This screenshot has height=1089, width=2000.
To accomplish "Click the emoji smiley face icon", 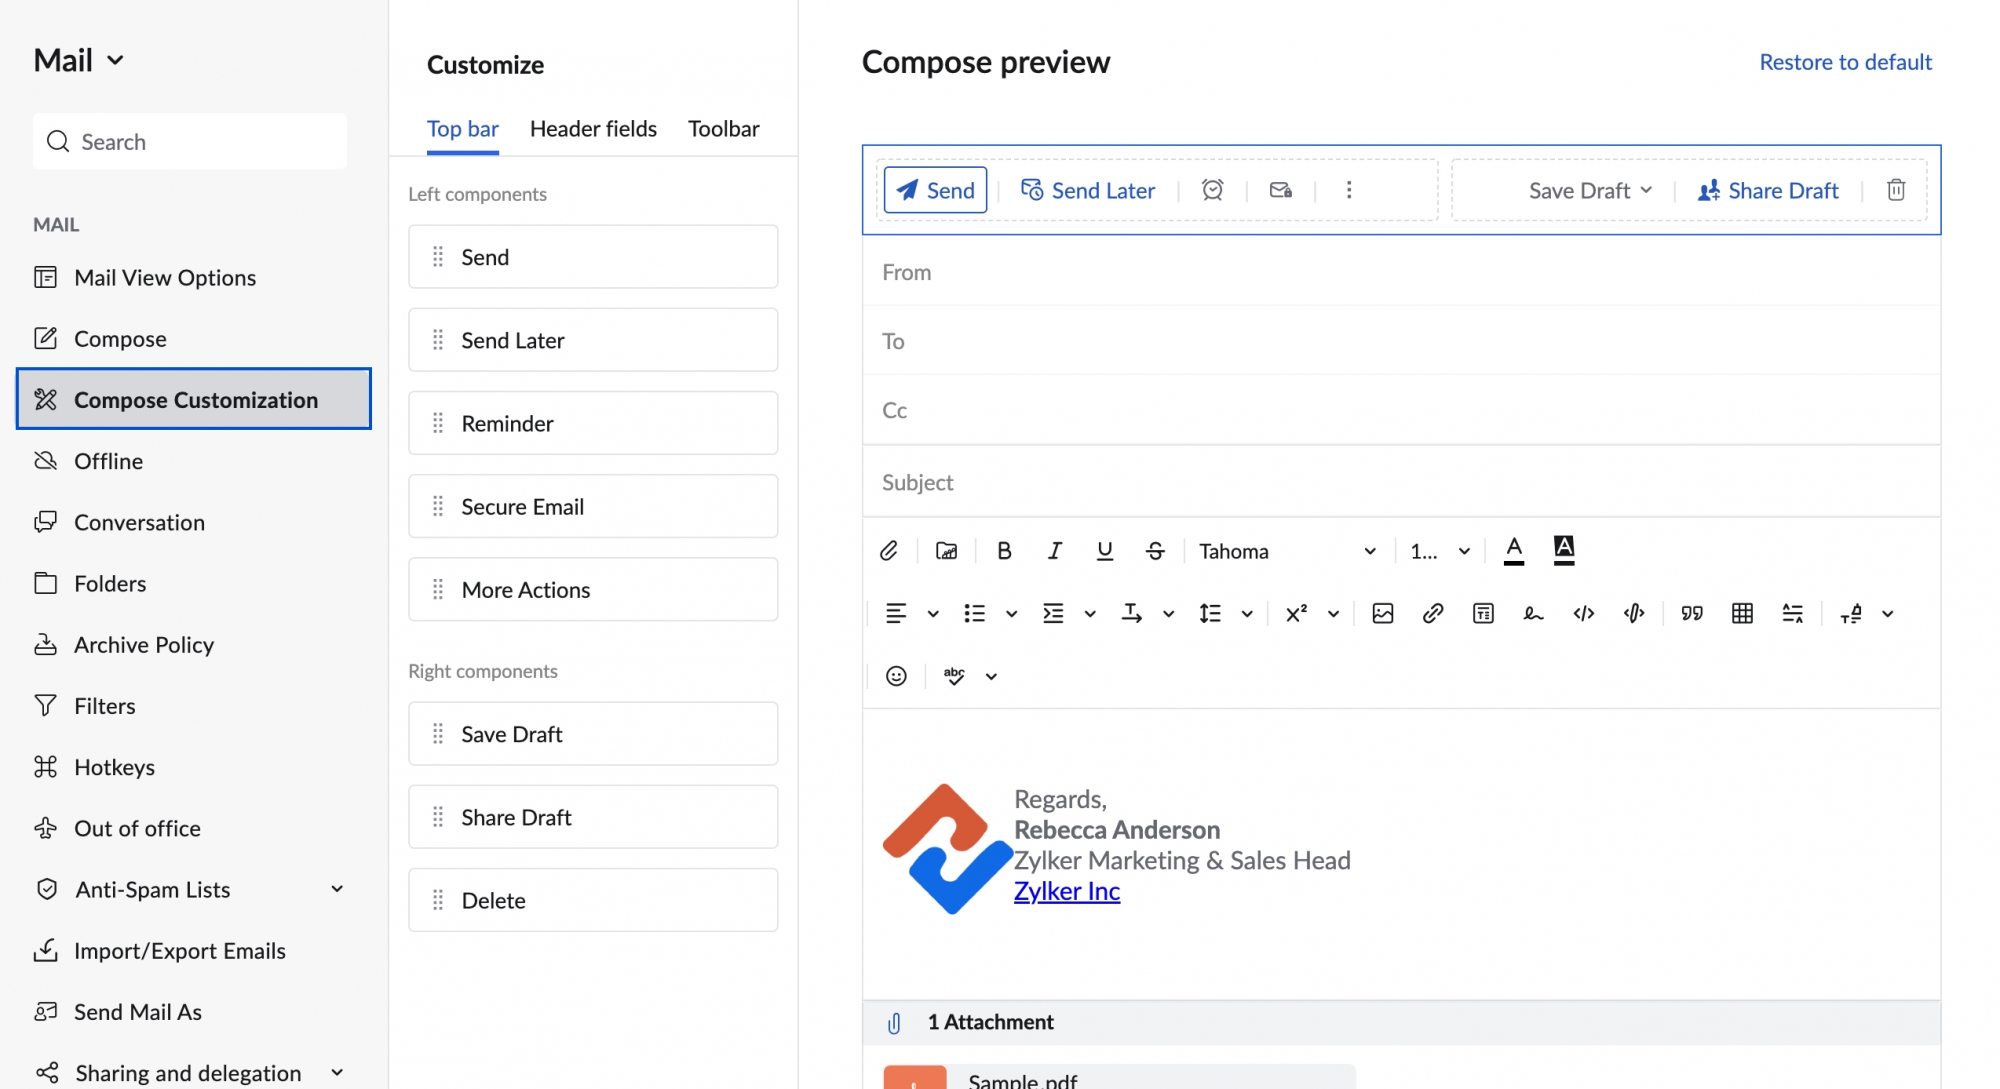I will click(894, 676).
